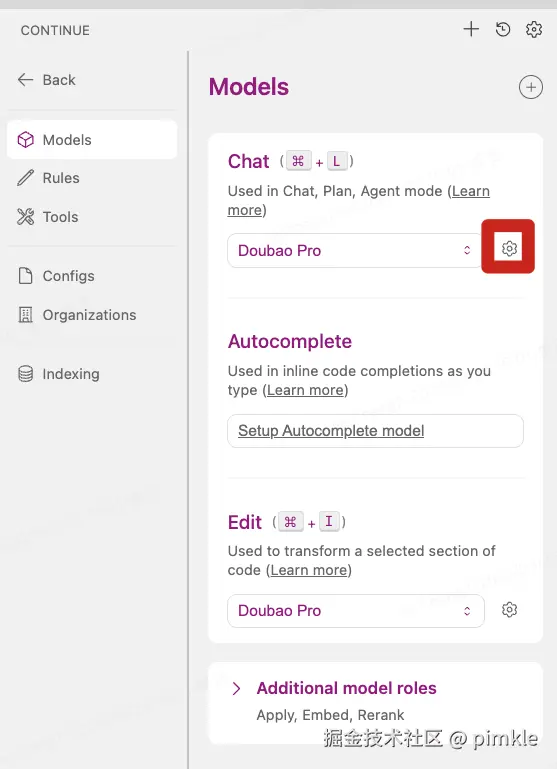The image size is (557, 769).
Task: Open the Edit model Doubao Pro dropdown
Action: coord(356,611)
